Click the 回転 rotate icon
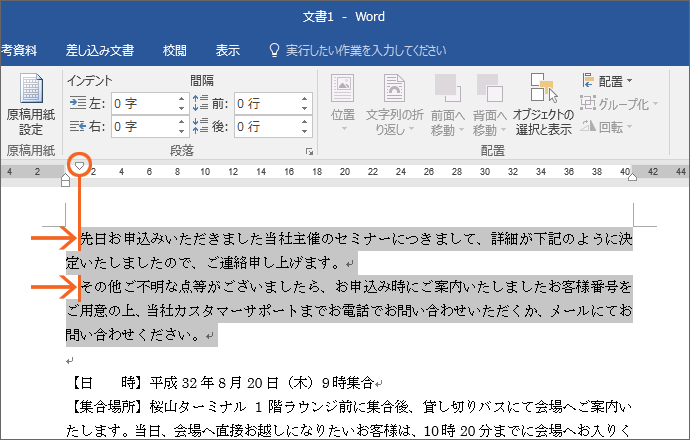Screen dimensions: 690x440 click(588, 127)
